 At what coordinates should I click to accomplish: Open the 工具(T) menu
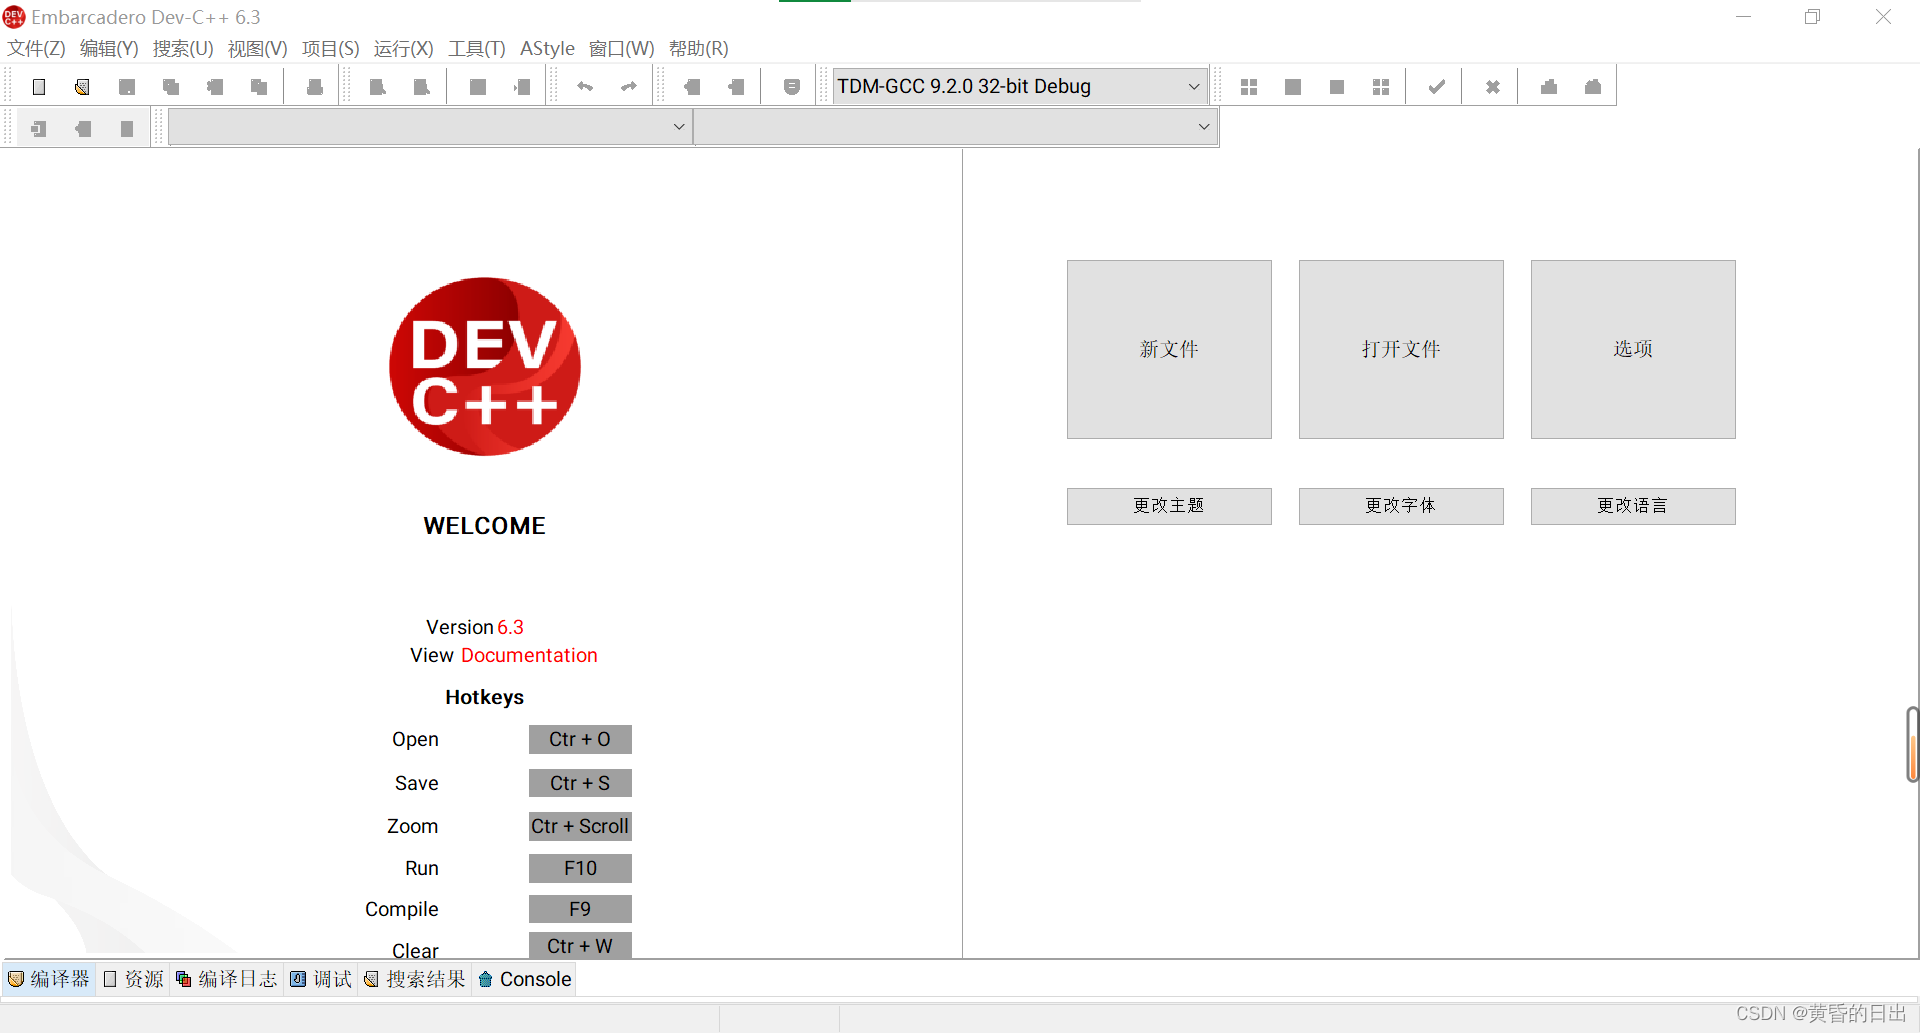point(477,48)
